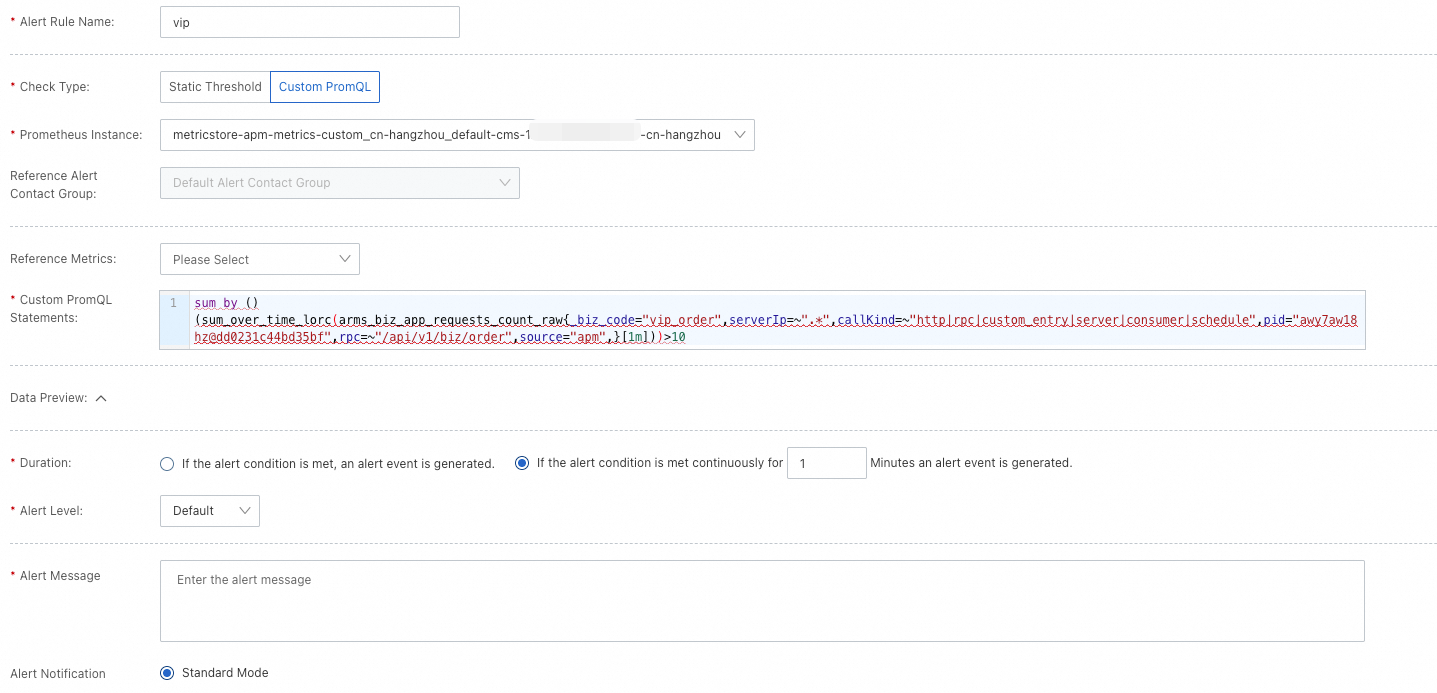Click the 'Duration:' label
Image resolution: width=1437 pixels, height=693 pixels.
pyautogui.click(x=46, y=464)
